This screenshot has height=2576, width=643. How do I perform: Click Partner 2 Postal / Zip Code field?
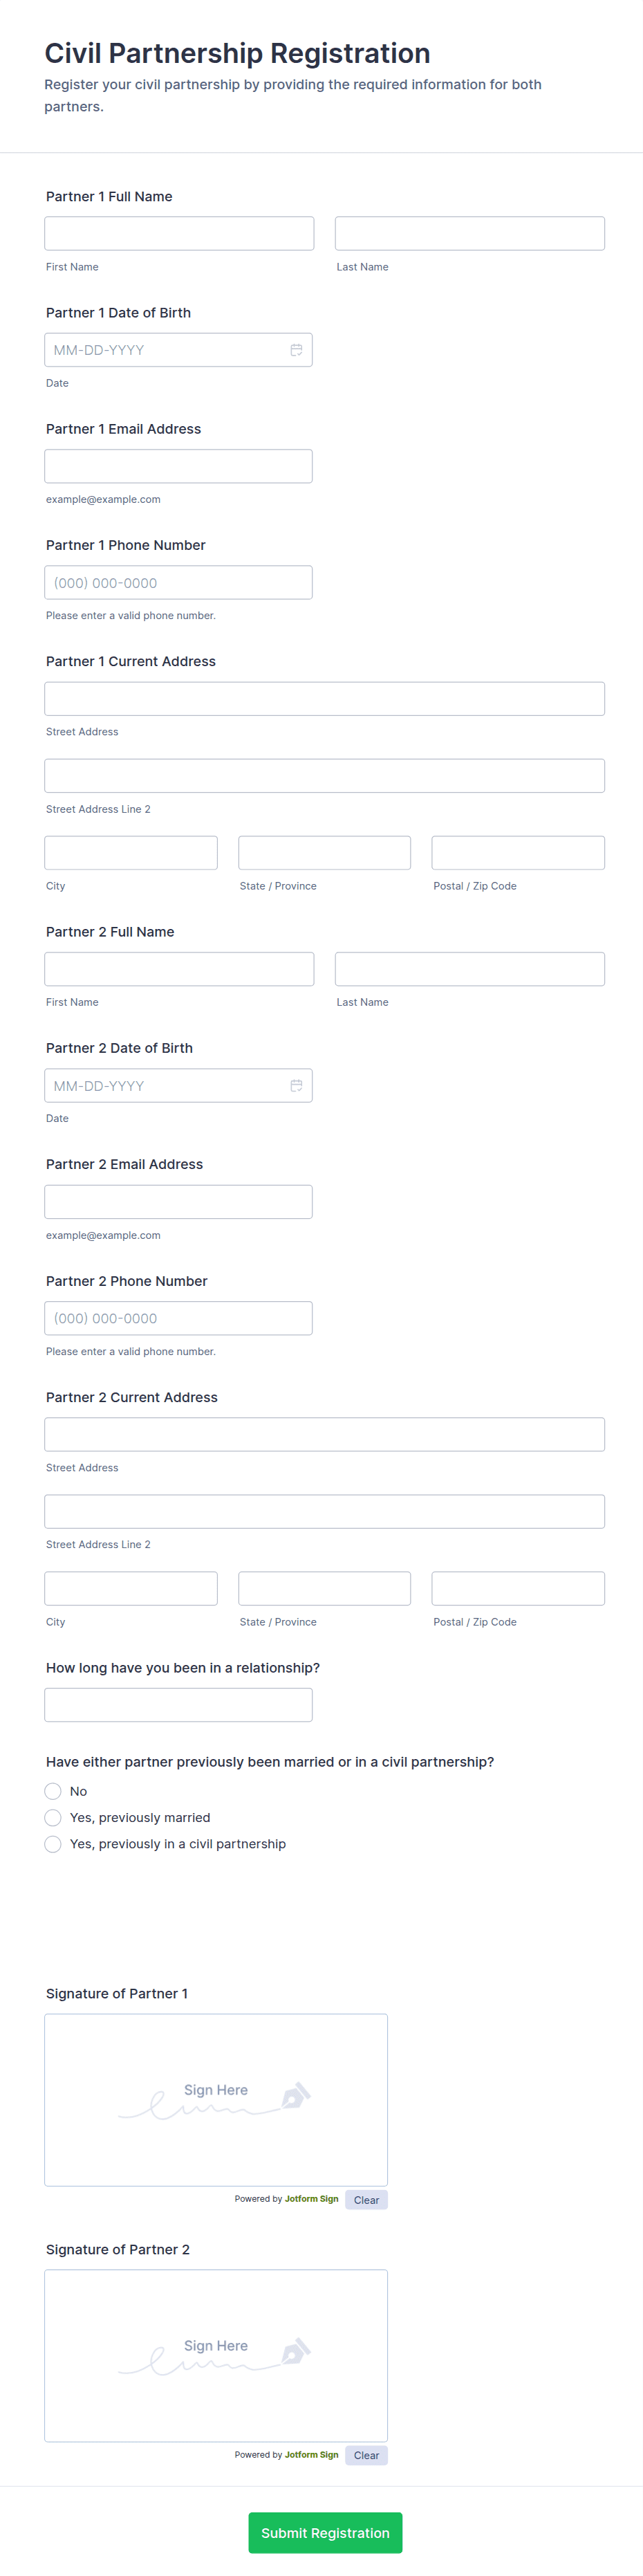(x=517, y=1589)
